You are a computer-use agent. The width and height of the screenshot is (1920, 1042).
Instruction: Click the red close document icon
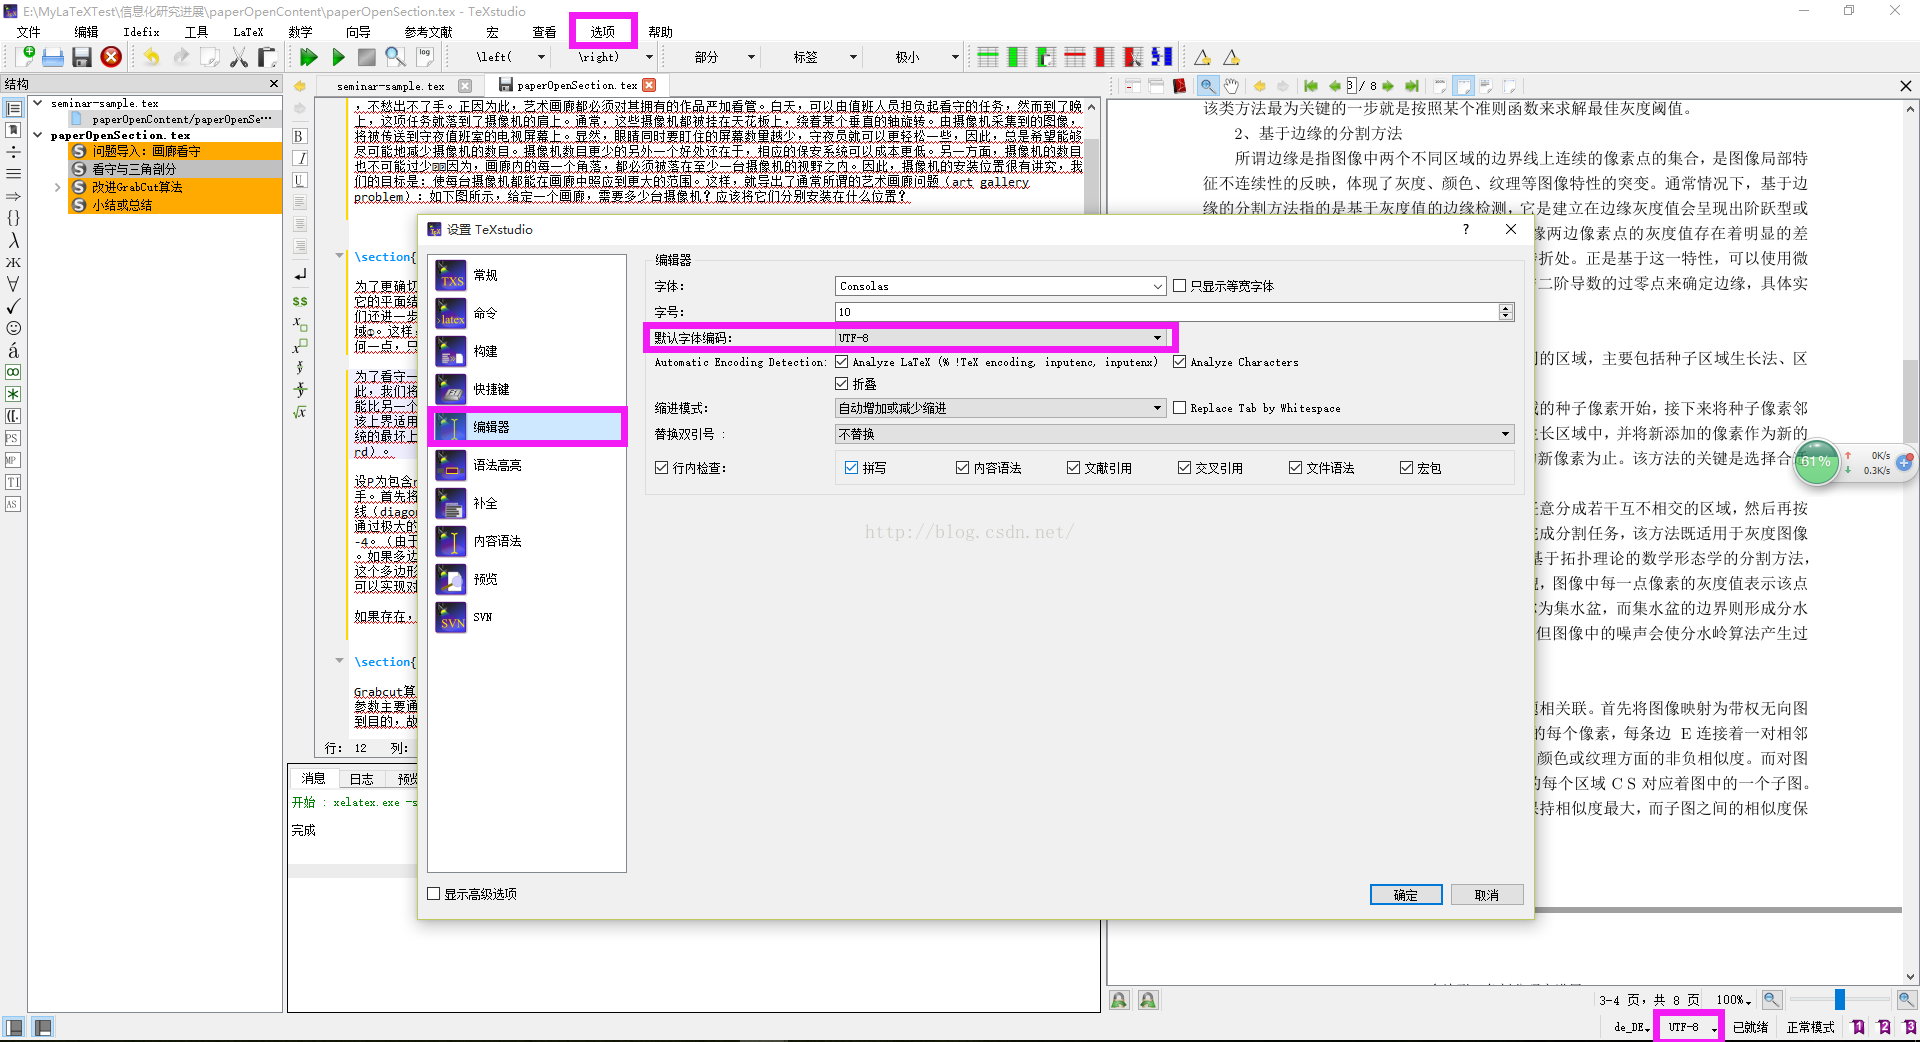[111, 57]
